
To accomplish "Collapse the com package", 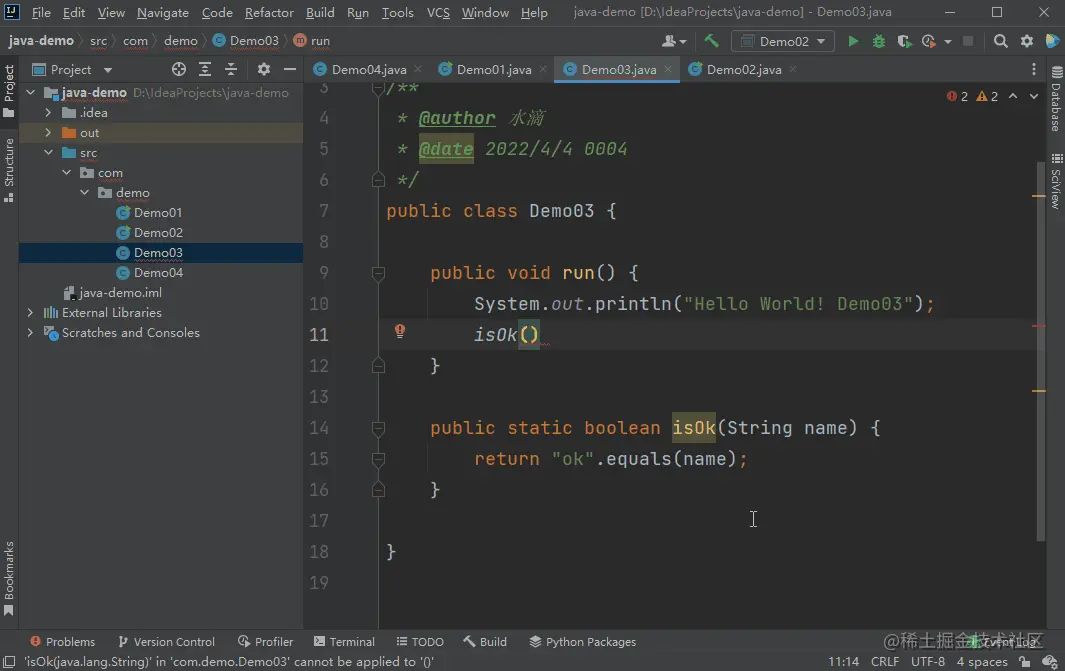I will click(x=67, y=173).
